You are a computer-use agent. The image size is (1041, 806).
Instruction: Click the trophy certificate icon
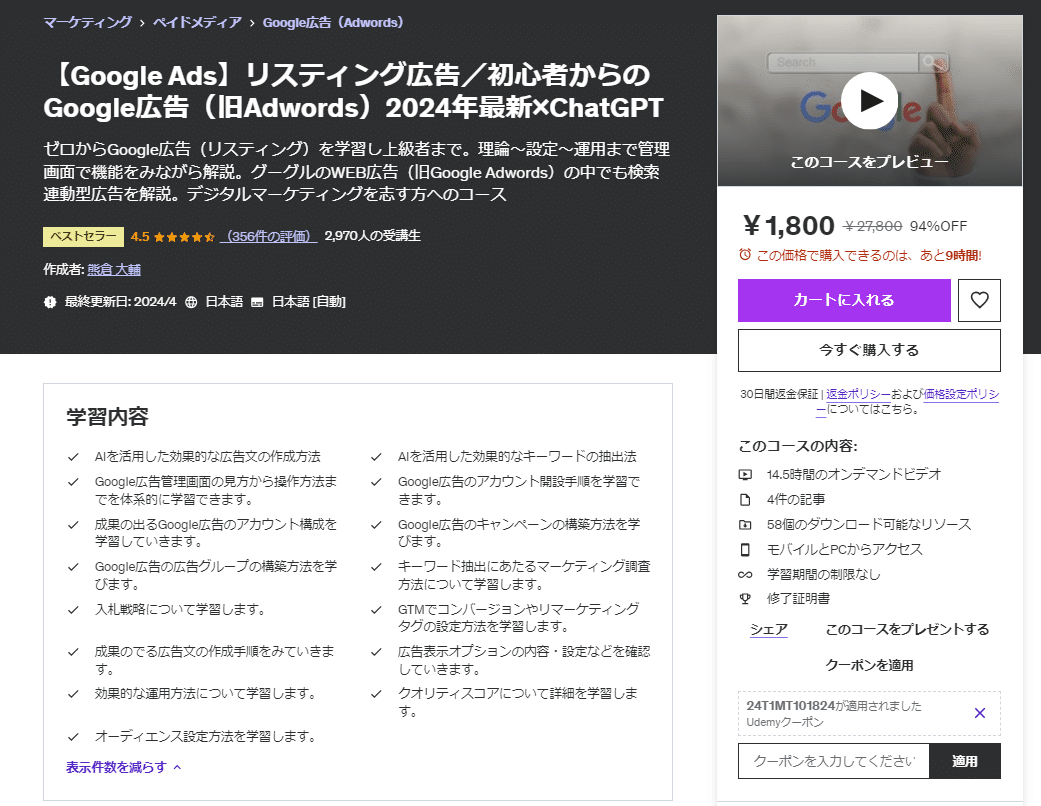click(x=745, y=599)
